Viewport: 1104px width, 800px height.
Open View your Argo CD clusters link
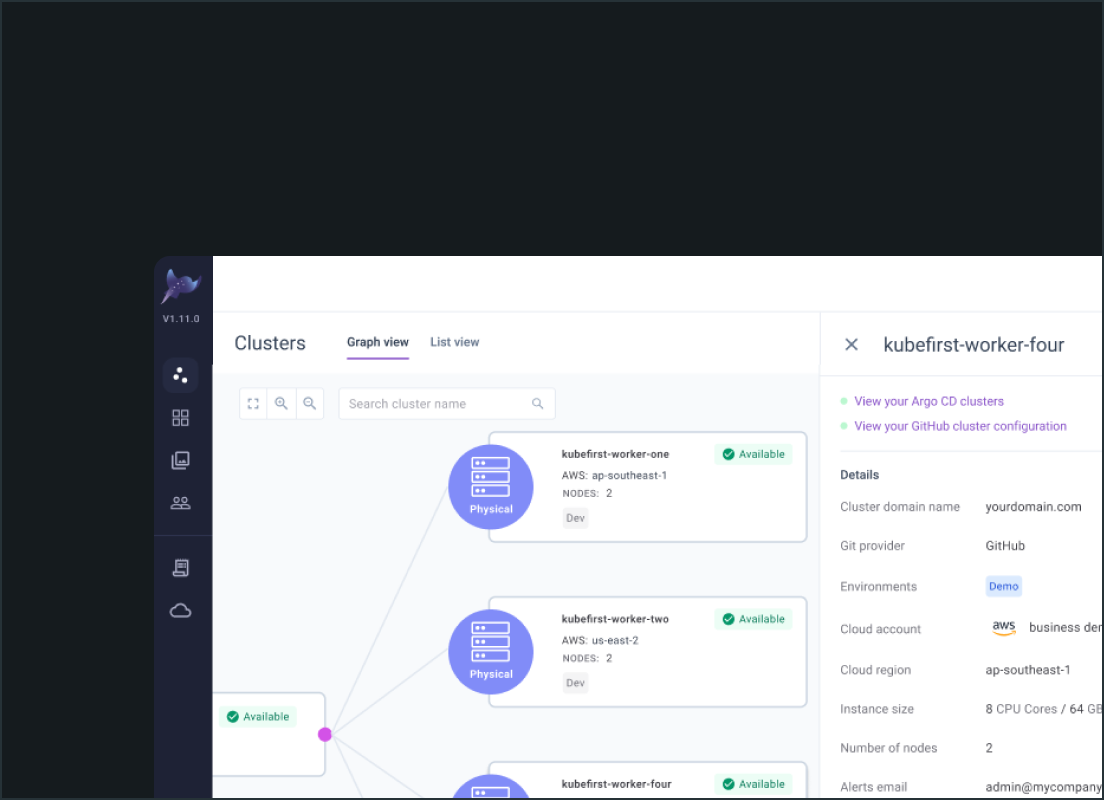pyautogui.click(x=928, y=401)
